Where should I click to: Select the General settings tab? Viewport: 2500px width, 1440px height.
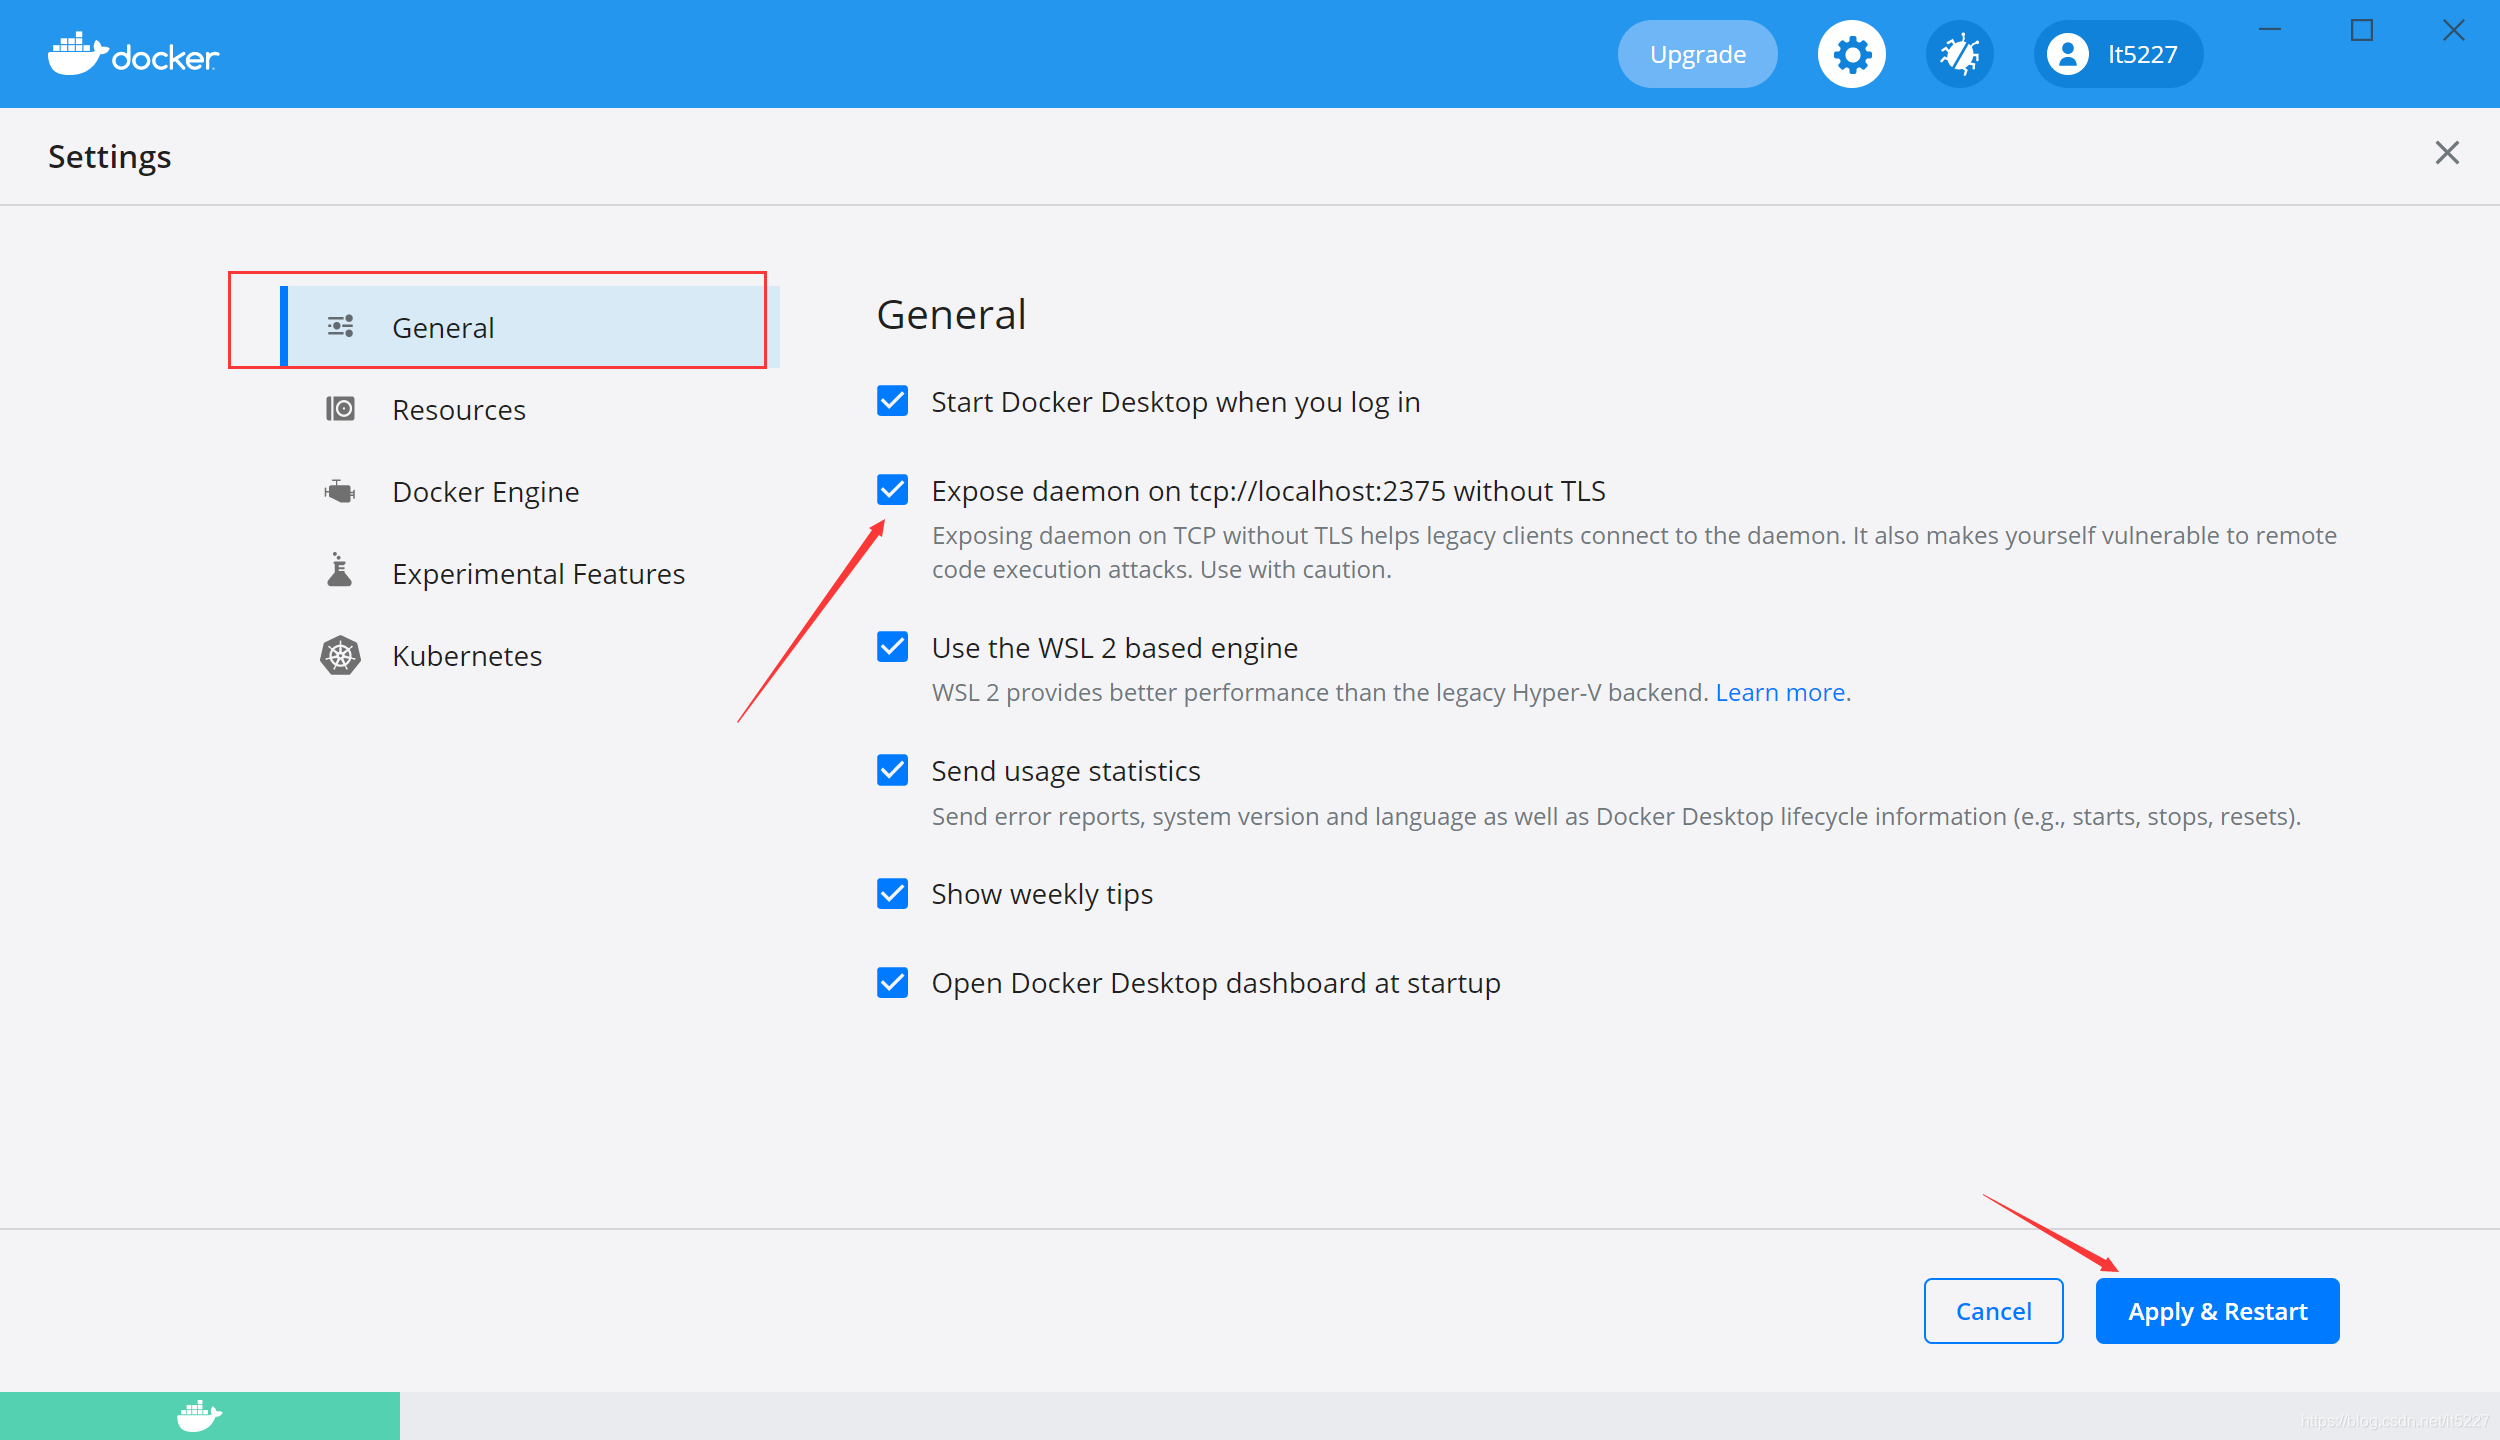click(443, 327)
